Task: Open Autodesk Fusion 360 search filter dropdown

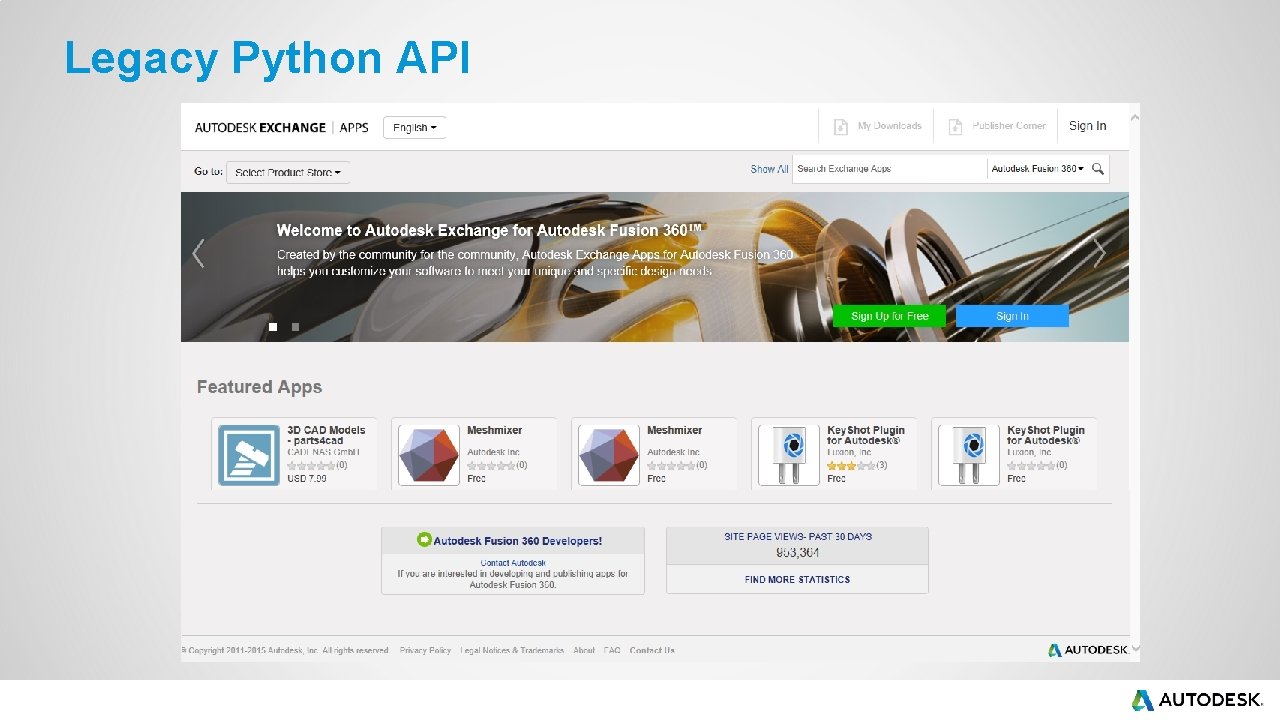Action: coord(1038,169)
